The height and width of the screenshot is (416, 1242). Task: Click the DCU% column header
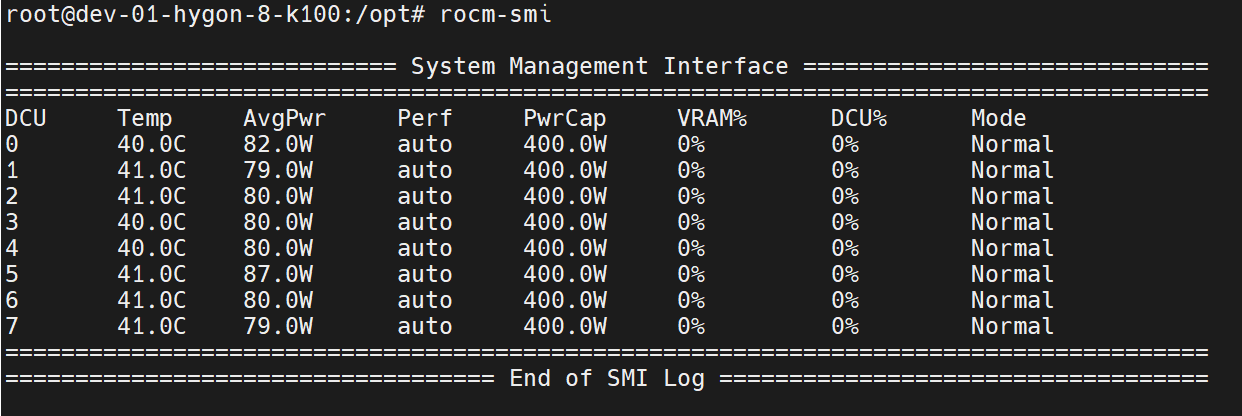pos(859,118)
